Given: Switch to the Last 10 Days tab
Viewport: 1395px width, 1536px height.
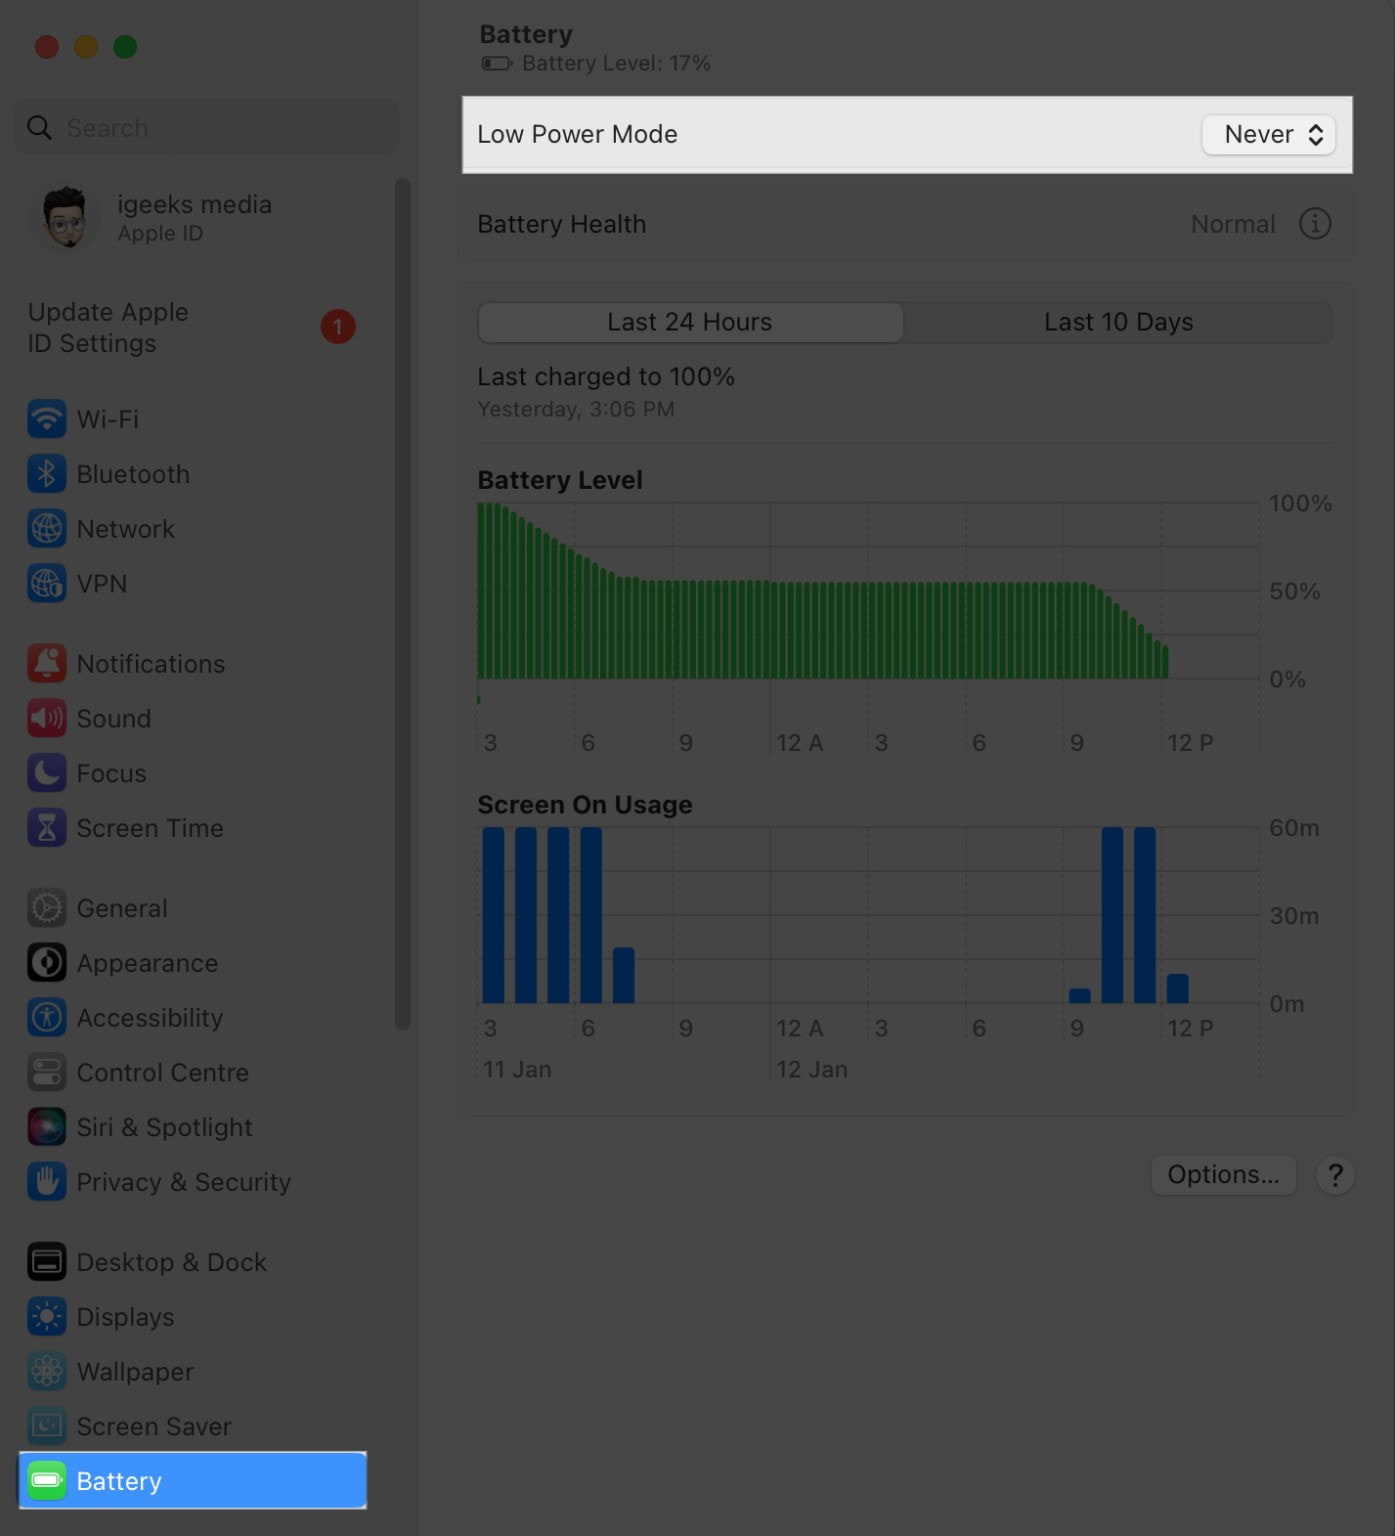Looking at the screenshot, I should (1118, 322).
